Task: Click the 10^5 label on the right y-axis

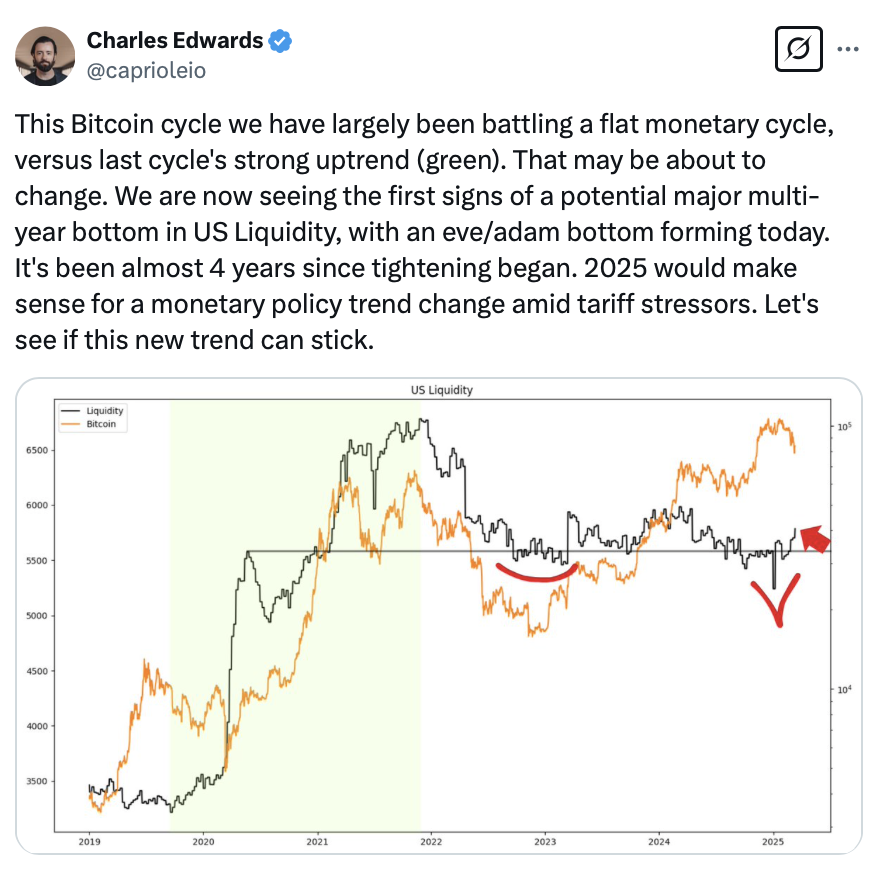Action: 845,424
